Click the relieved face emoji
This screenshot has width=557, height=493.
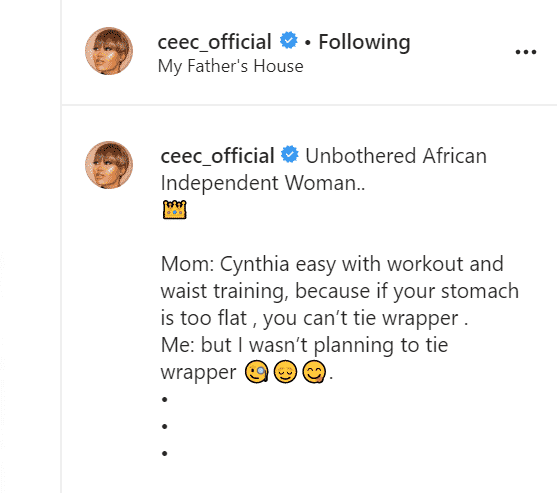pos(285,372)
